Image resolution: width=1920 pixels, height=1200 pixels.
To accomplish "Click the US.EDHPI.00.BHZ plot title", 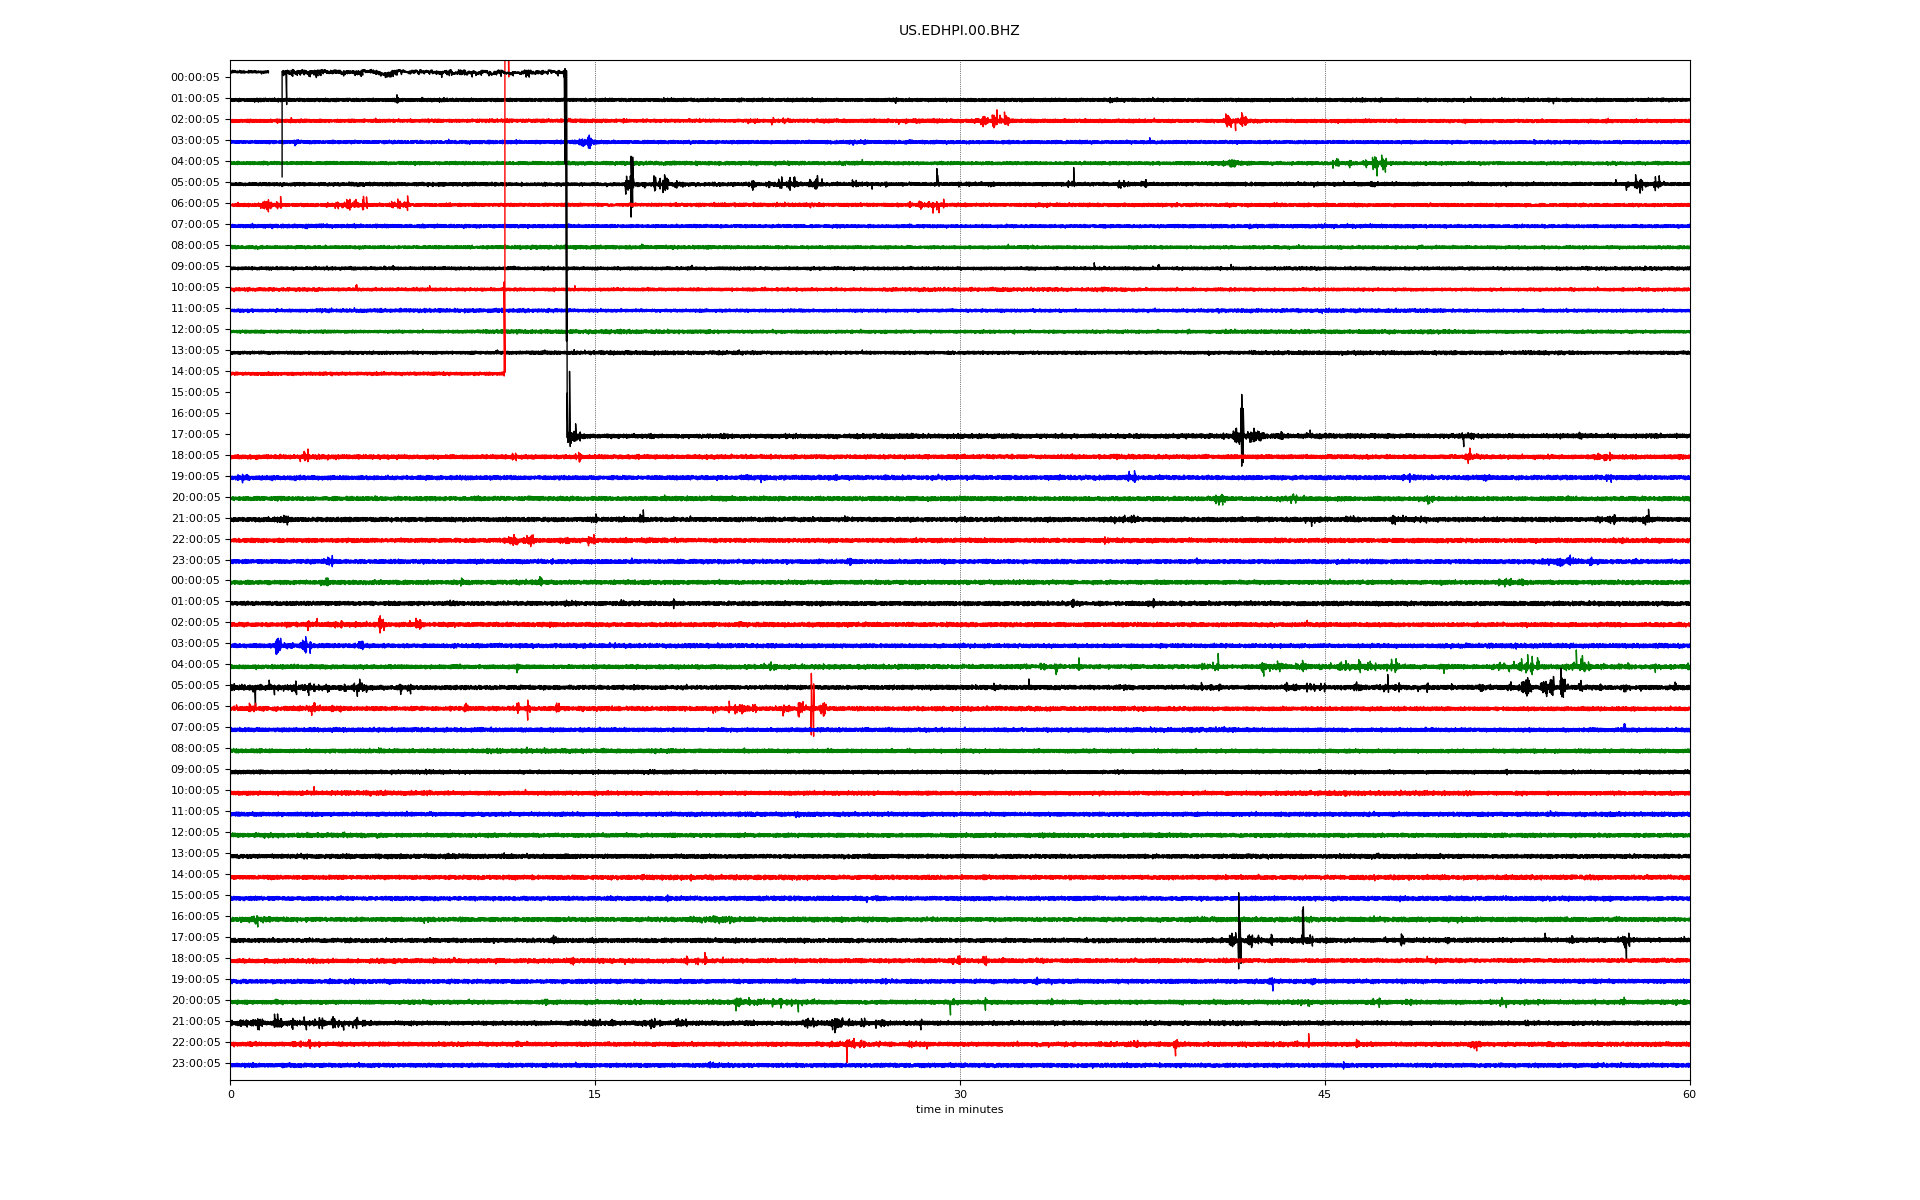I will click(x=959, y=31).
